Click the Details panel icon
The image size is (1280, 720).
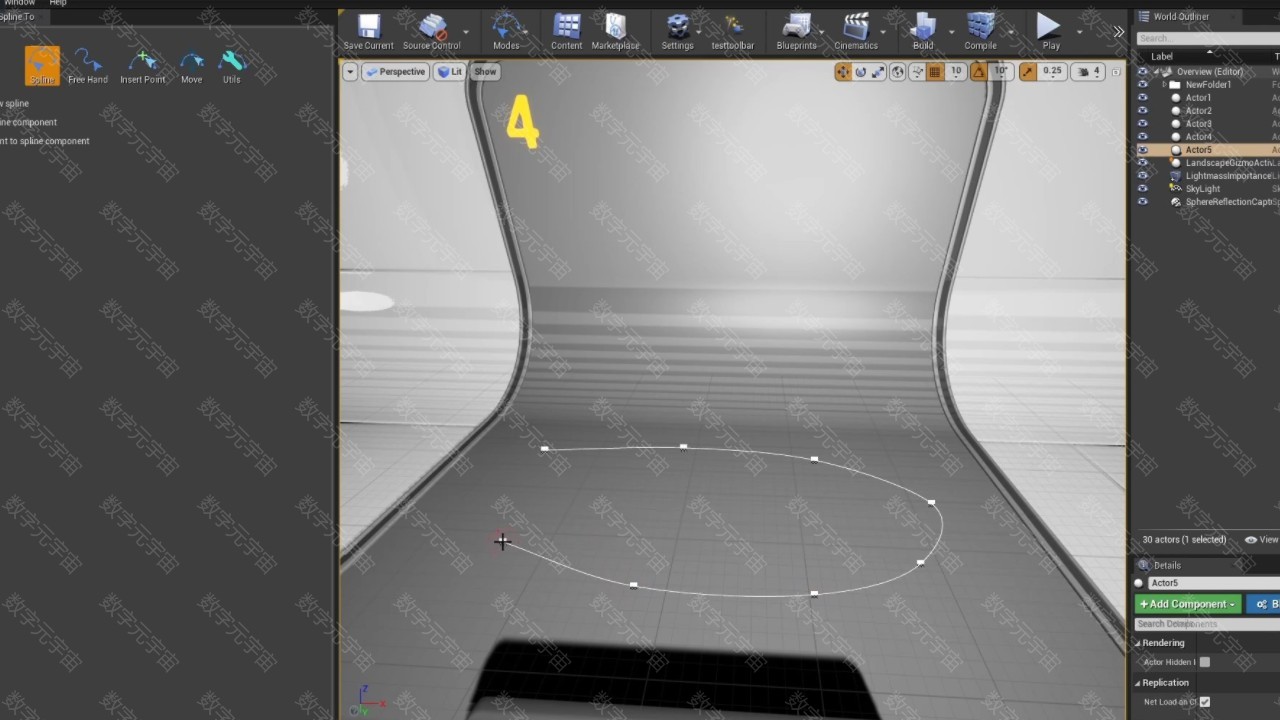point(1145,565)
